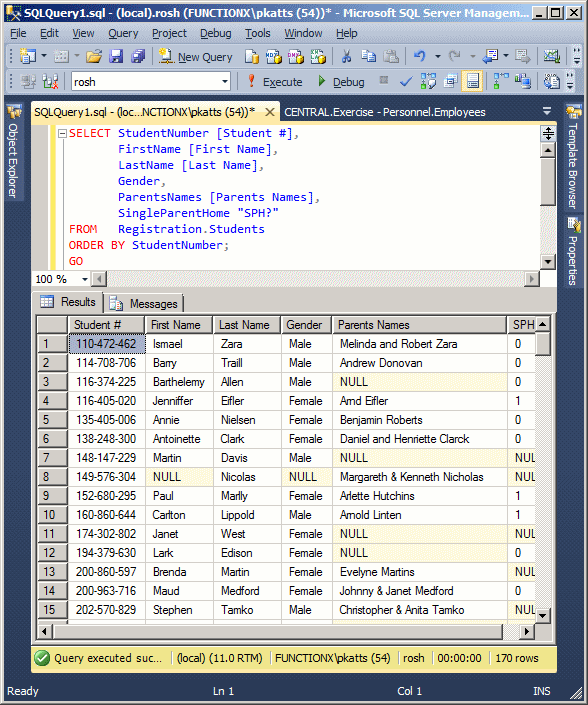Click the query editor vertical scrollbar thumb
The height and width of the screenshot is (705, 588).
click(x=548, y=181)
